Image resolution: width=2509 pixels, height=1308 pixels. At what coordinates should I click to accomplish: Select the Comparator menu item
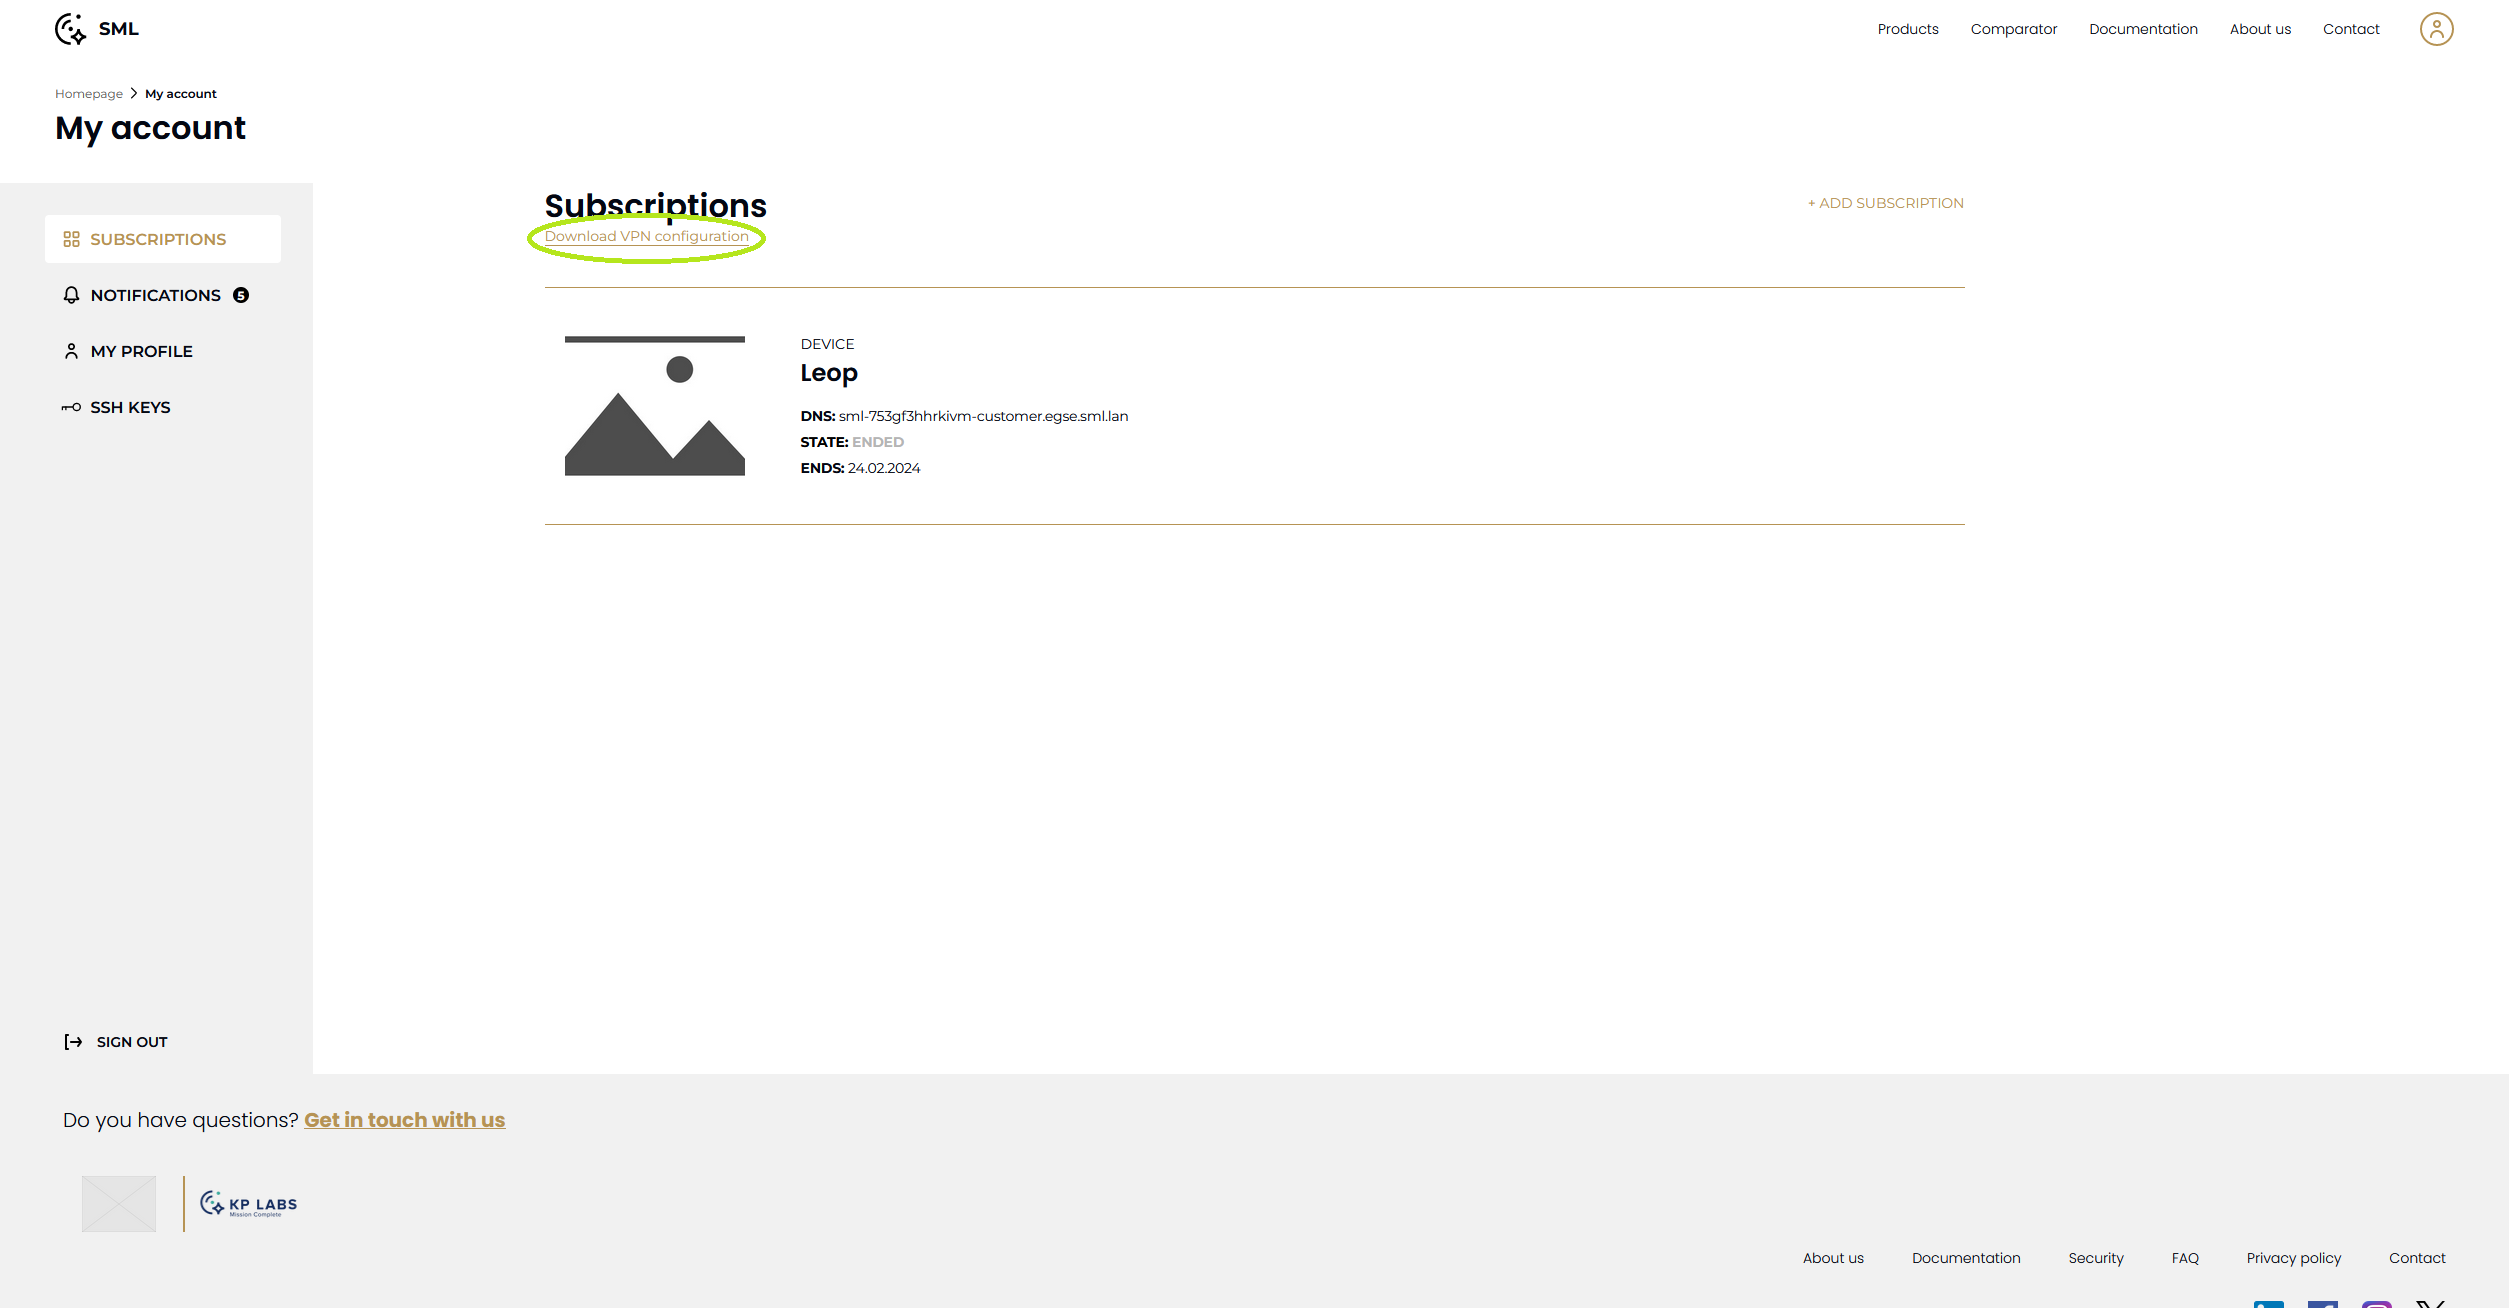[2011, 28]
